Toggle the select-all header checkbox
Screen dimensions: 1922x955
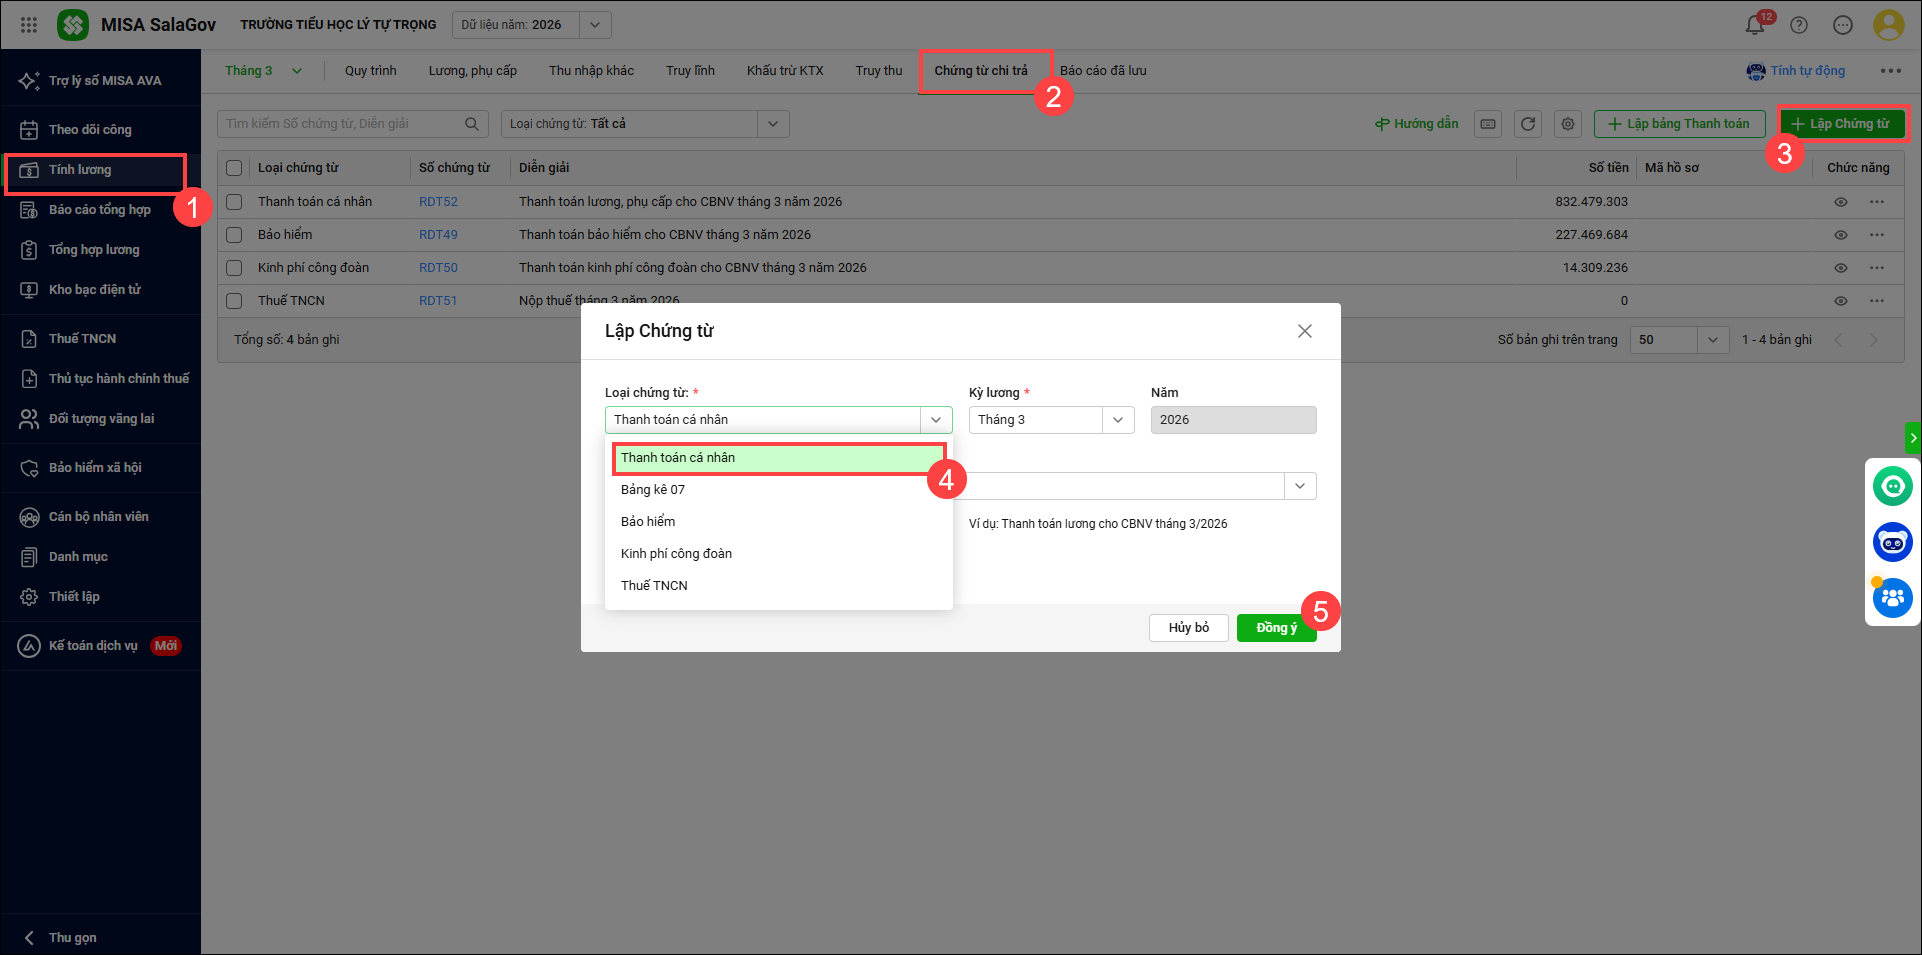(x=234, y=168)
